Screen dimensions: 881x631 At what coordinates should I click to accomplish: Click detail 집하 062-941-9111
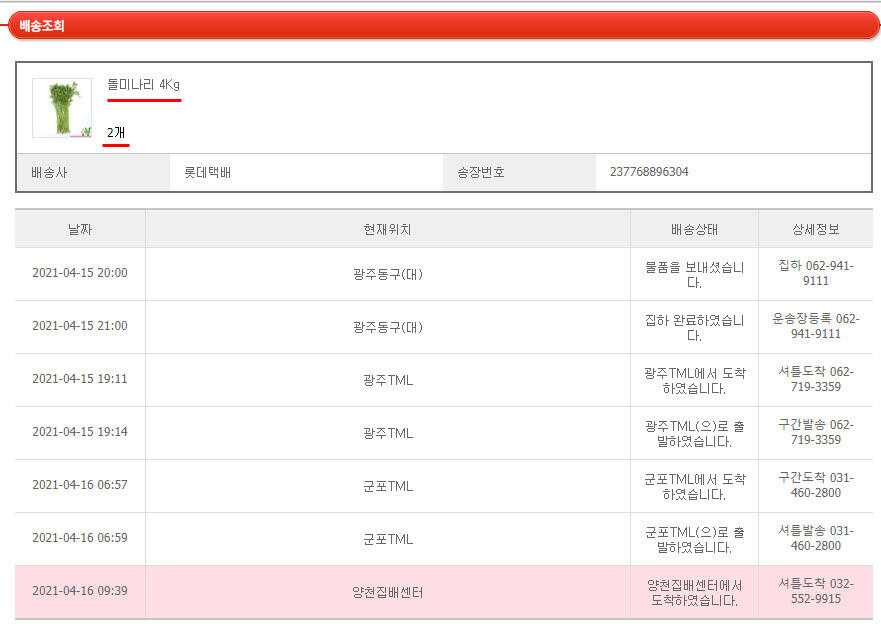tap(816, 273)
